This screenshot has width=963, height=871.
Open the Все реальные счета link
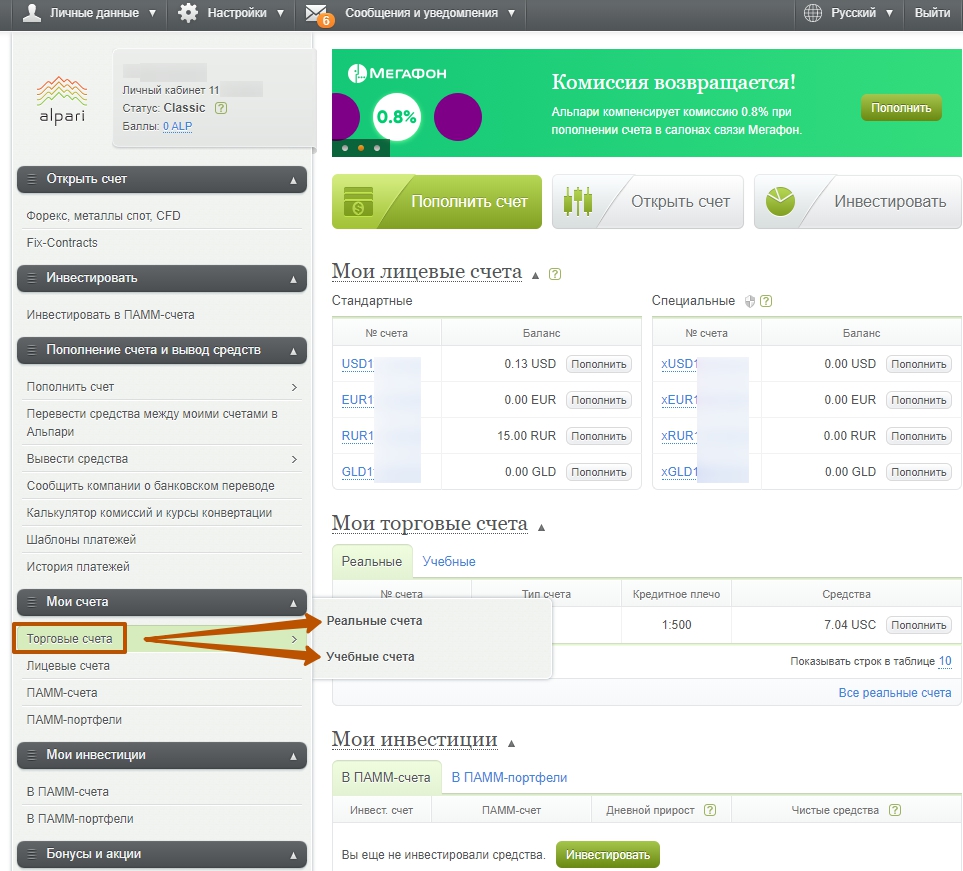coord(894,693)
